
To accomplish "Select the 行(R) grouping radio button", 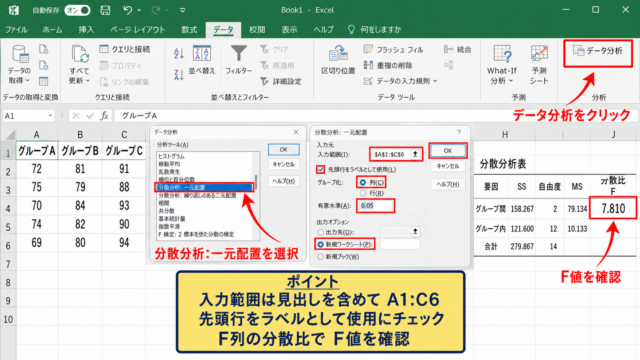I will pyautogui.click(x=363, y=193).
